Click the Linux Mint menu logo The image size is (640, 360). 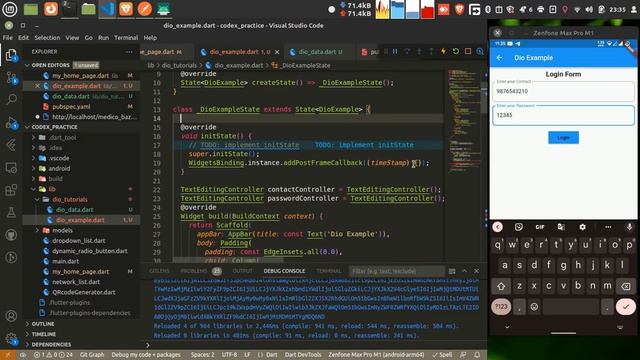pyautogui.click(x=9, y=9)
